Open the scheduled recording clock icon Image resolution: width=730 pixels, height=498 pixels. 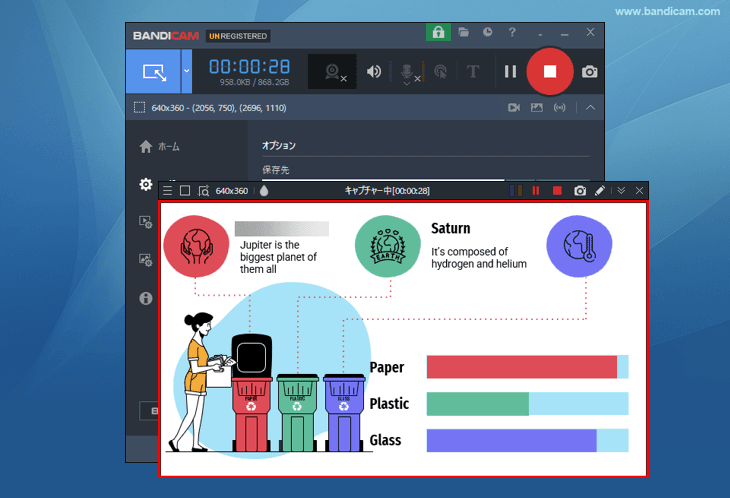coord(488,33)
